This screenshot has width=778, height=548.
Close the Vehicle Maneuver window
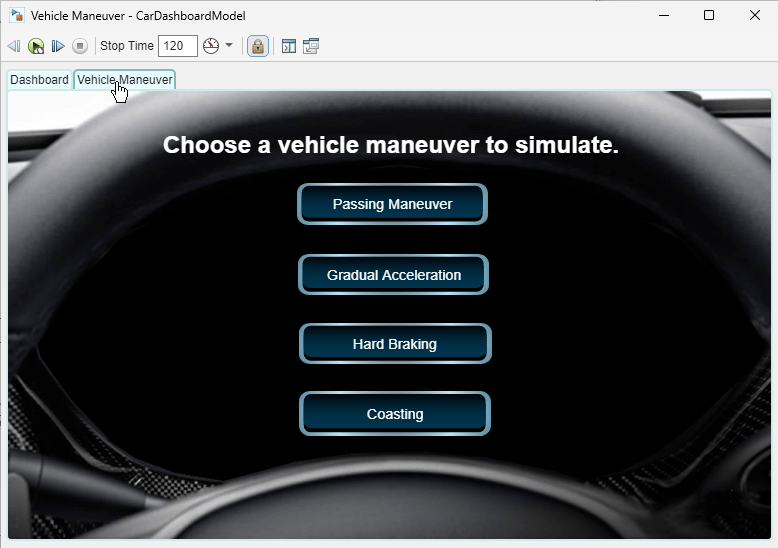click(755, 15)
